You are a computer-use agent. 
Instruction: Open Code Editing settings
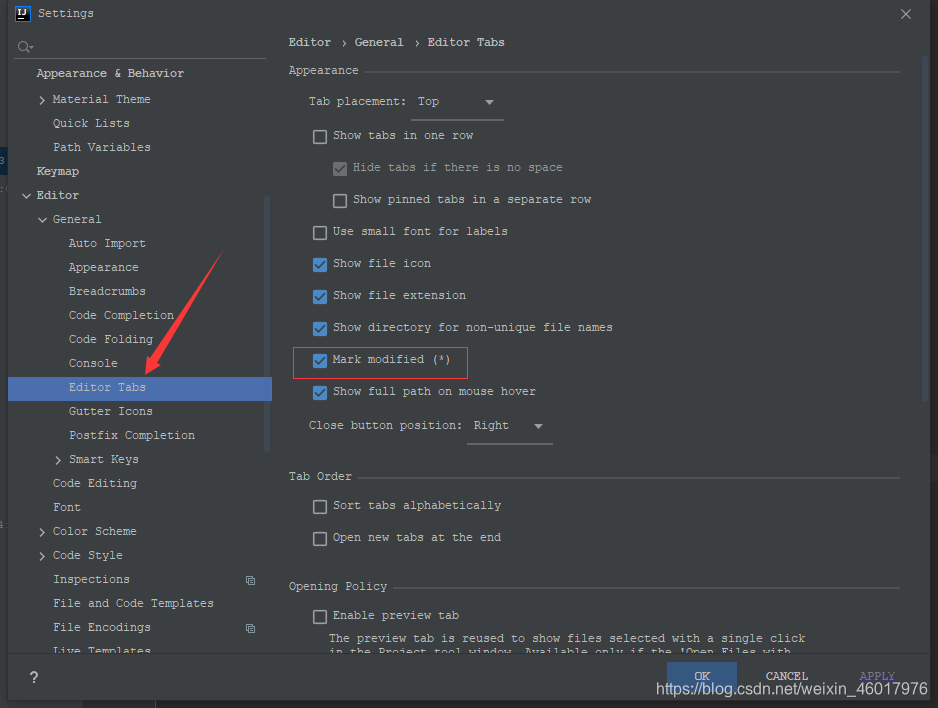[95, 483]
